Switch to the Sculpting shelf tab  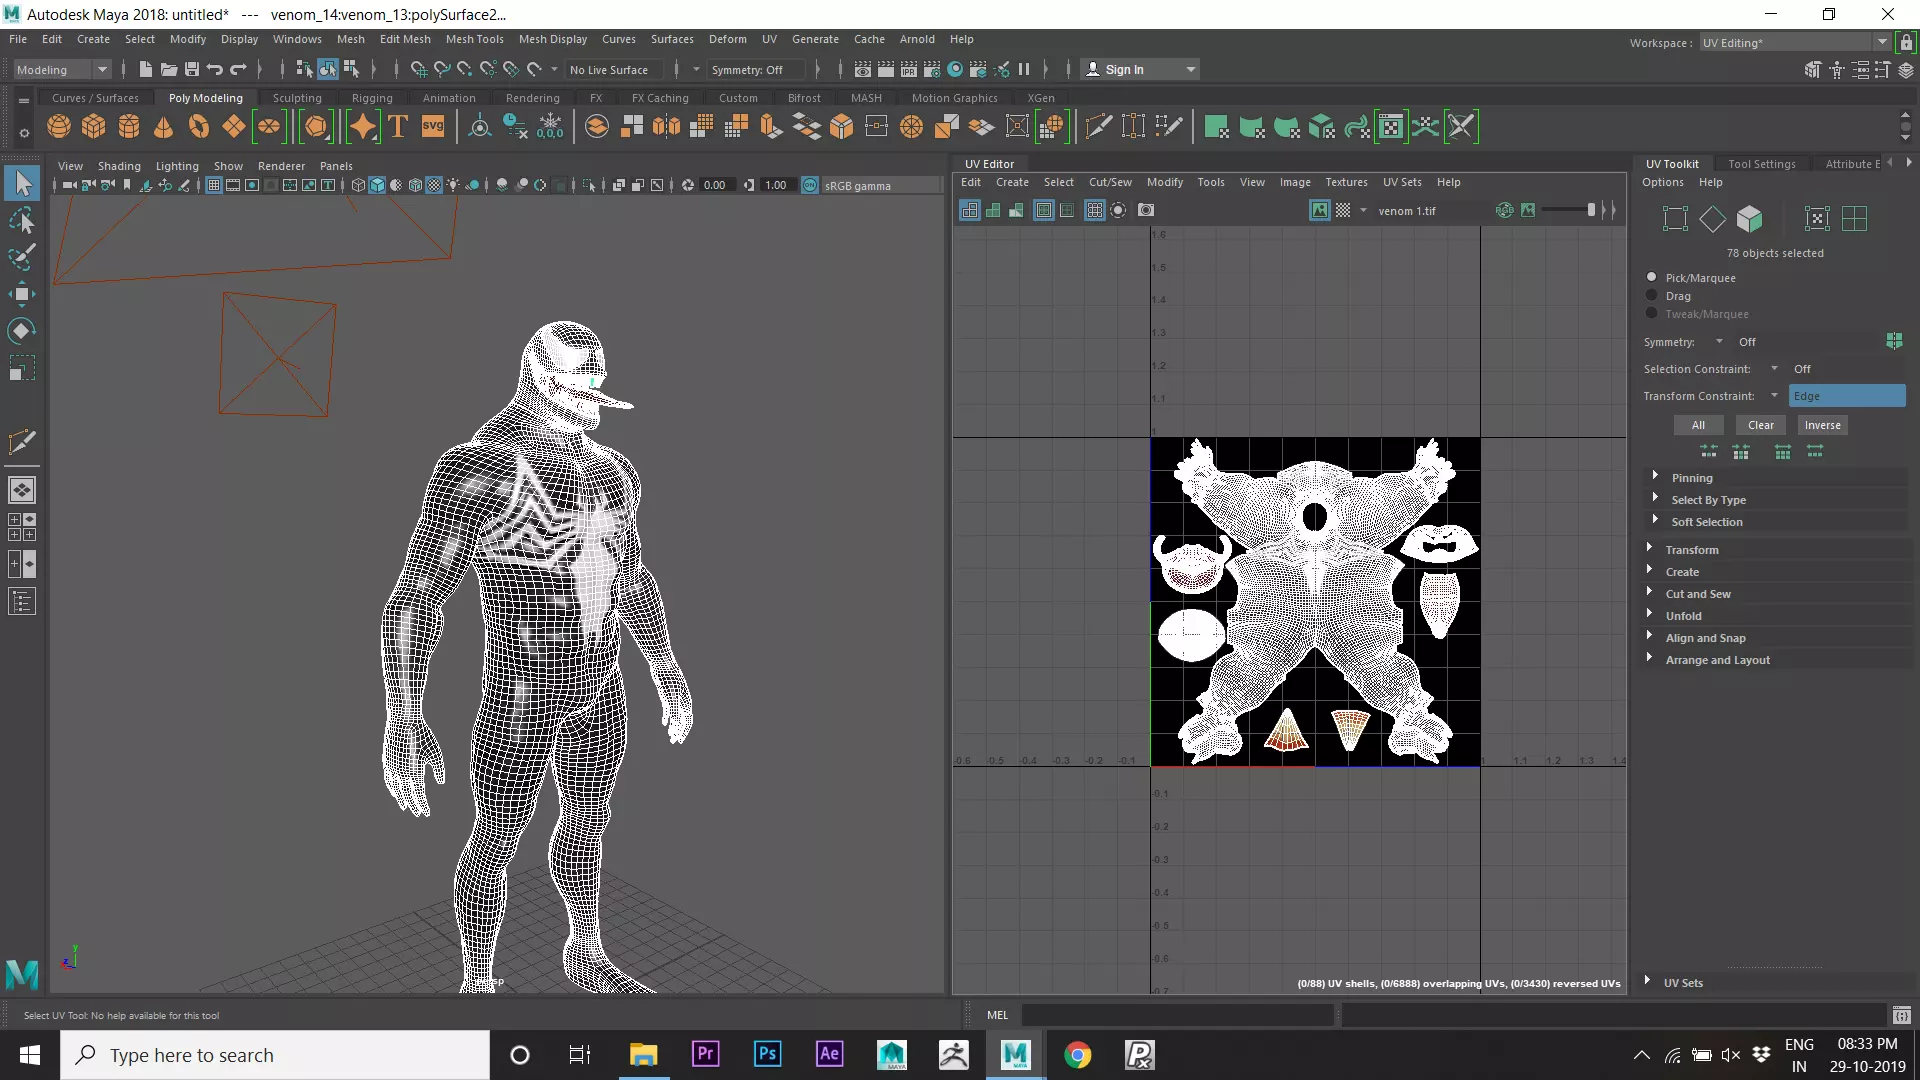pyautogui.click(x=297, y=98)
